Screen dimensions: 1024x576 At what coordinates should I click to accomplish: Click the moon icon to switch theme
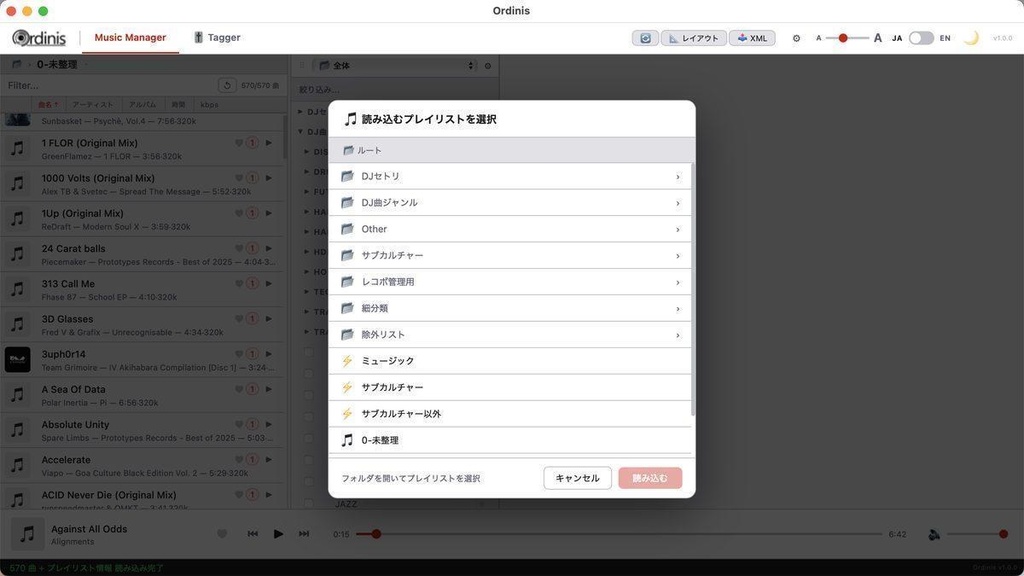pyautogui.click(x=969, y=37)
